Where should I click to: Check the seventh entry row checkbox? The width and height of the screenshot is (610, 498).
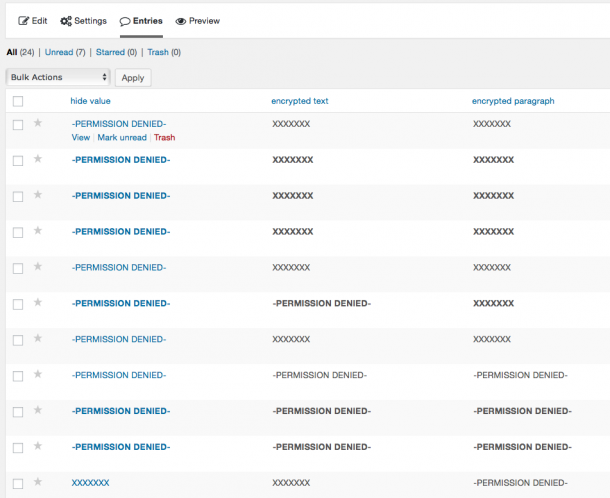pos(18,340)
